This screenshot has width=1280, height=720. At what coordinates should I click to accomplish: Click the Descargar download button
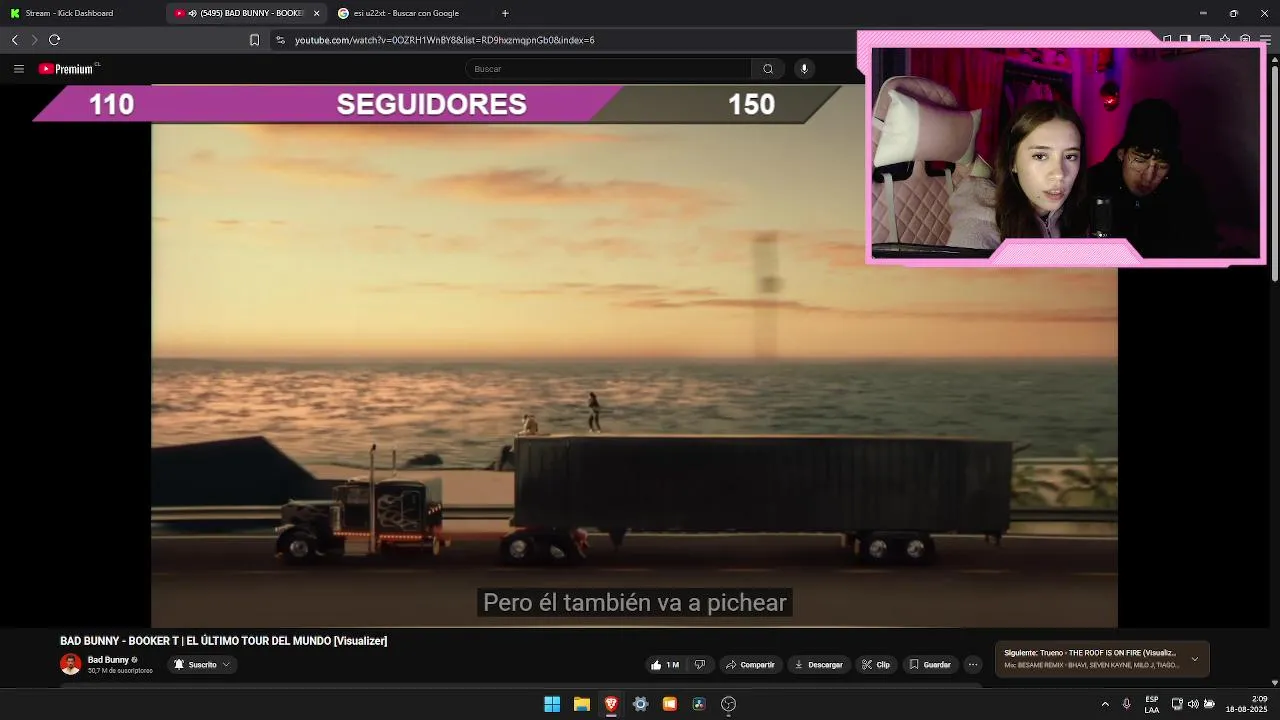pos(818,665)
